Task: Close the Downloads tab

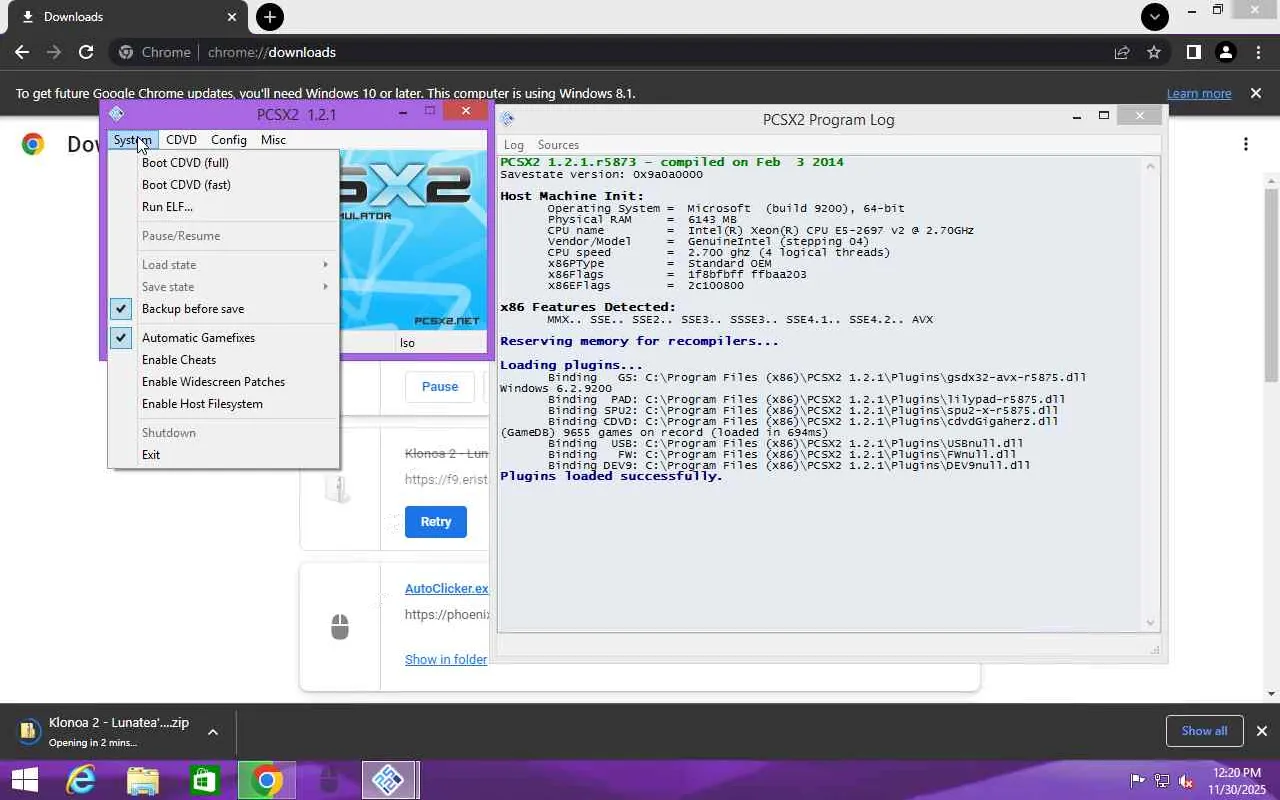Action: [232, 17]
